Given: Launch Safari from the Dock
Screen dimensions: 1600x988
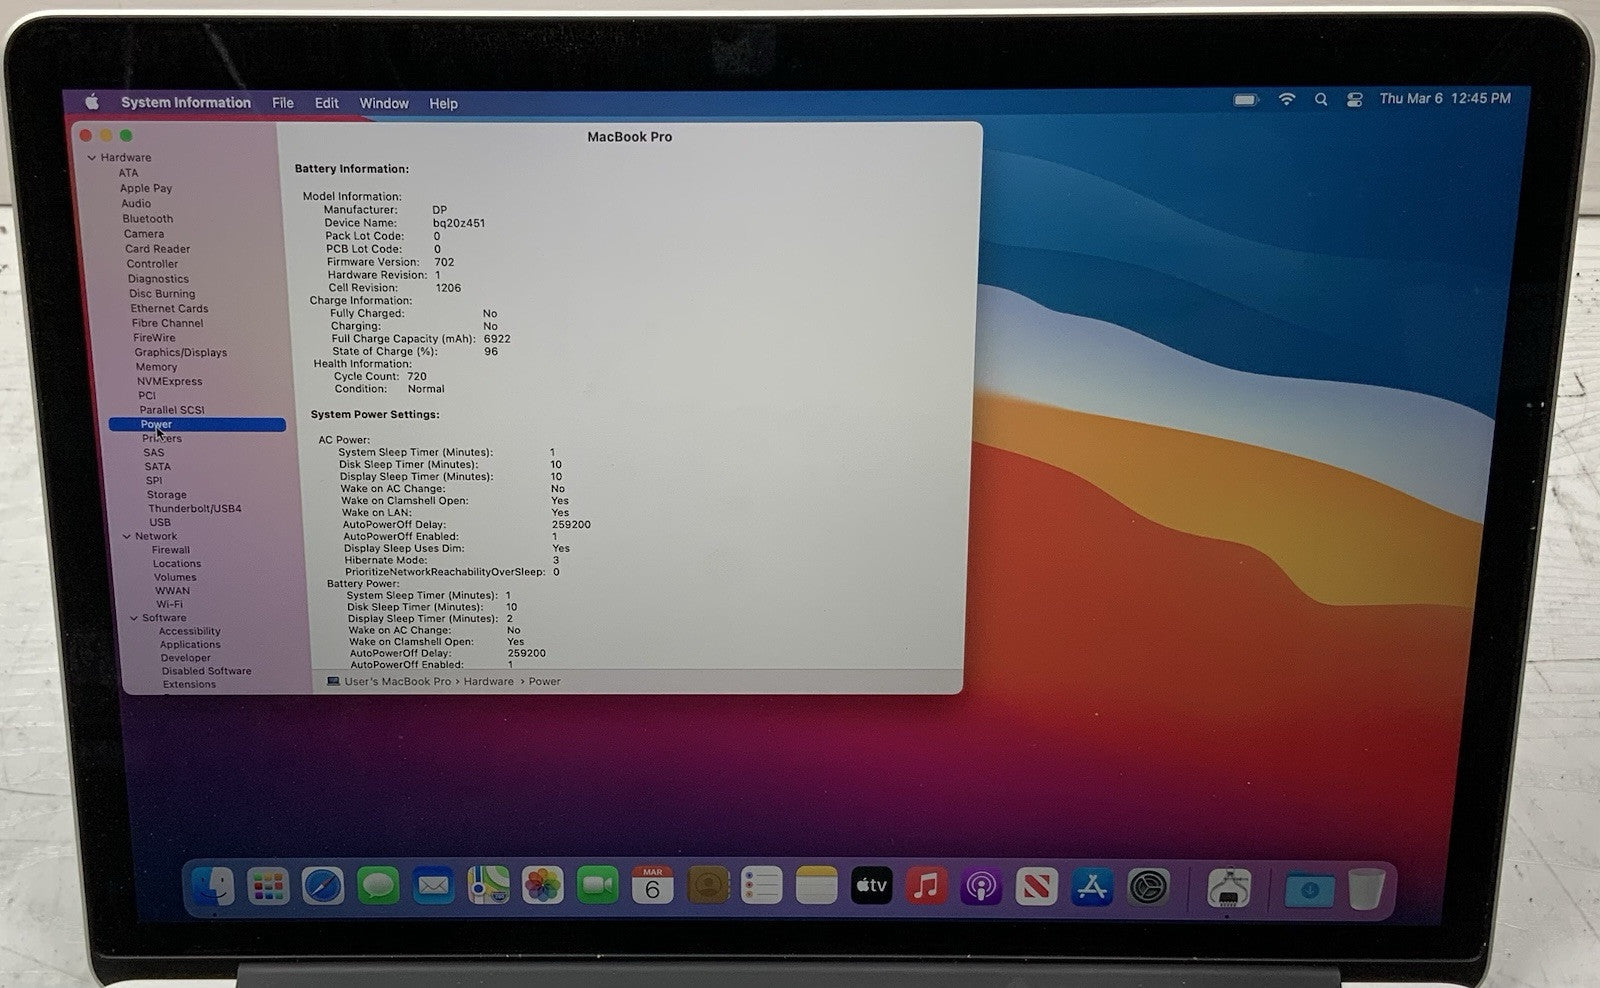Looking at the screenshot, I should click(323, 886).
